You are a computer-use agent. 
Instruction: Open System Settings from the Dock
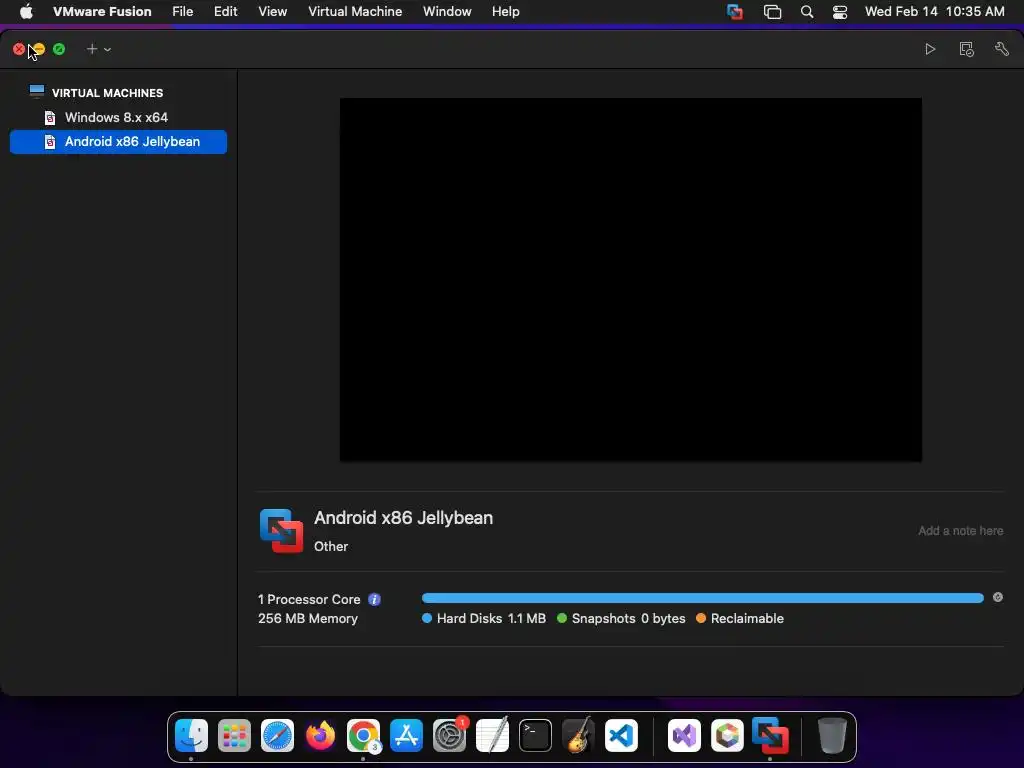(x=449, y=736)
